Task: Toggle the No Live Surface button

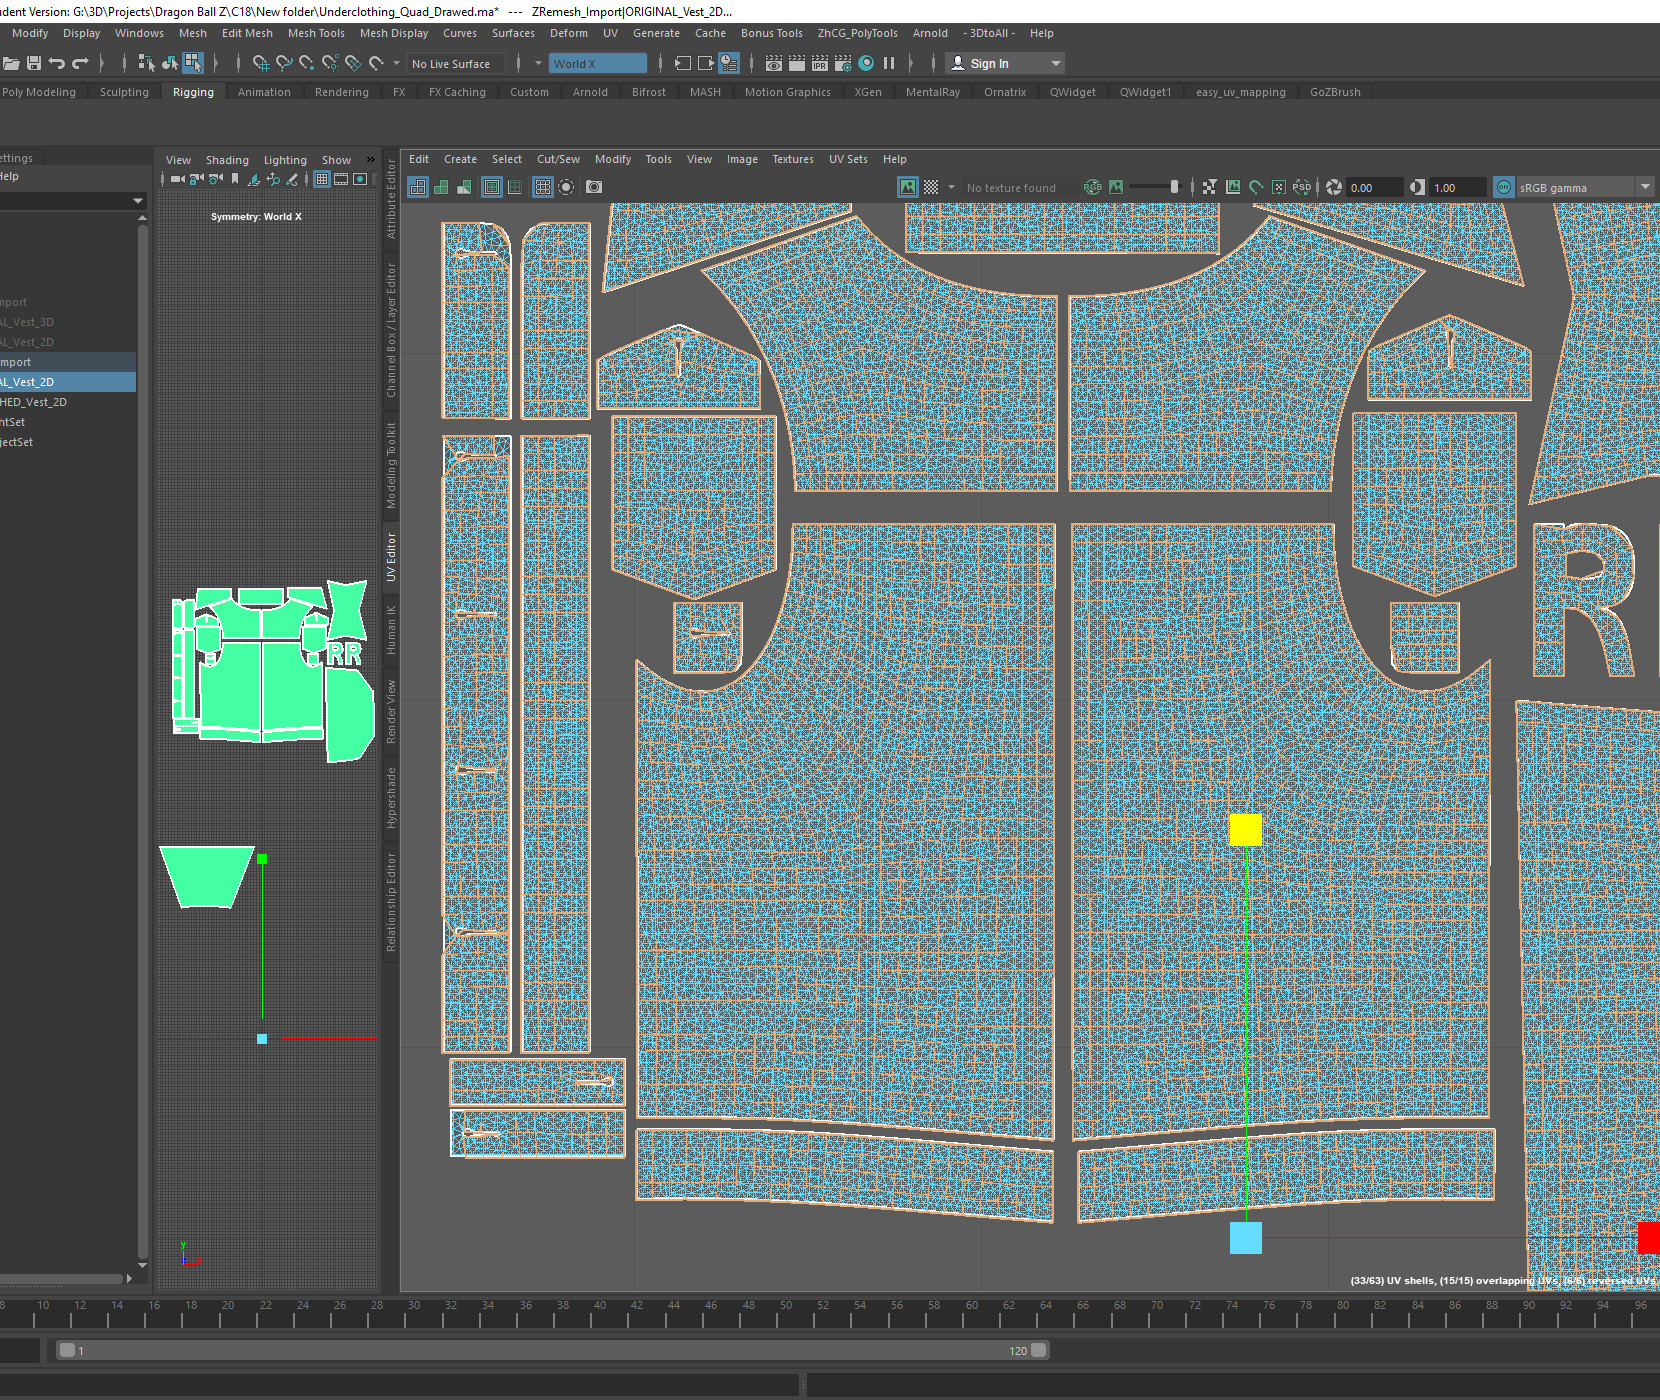Action: (x=455, y=63)
